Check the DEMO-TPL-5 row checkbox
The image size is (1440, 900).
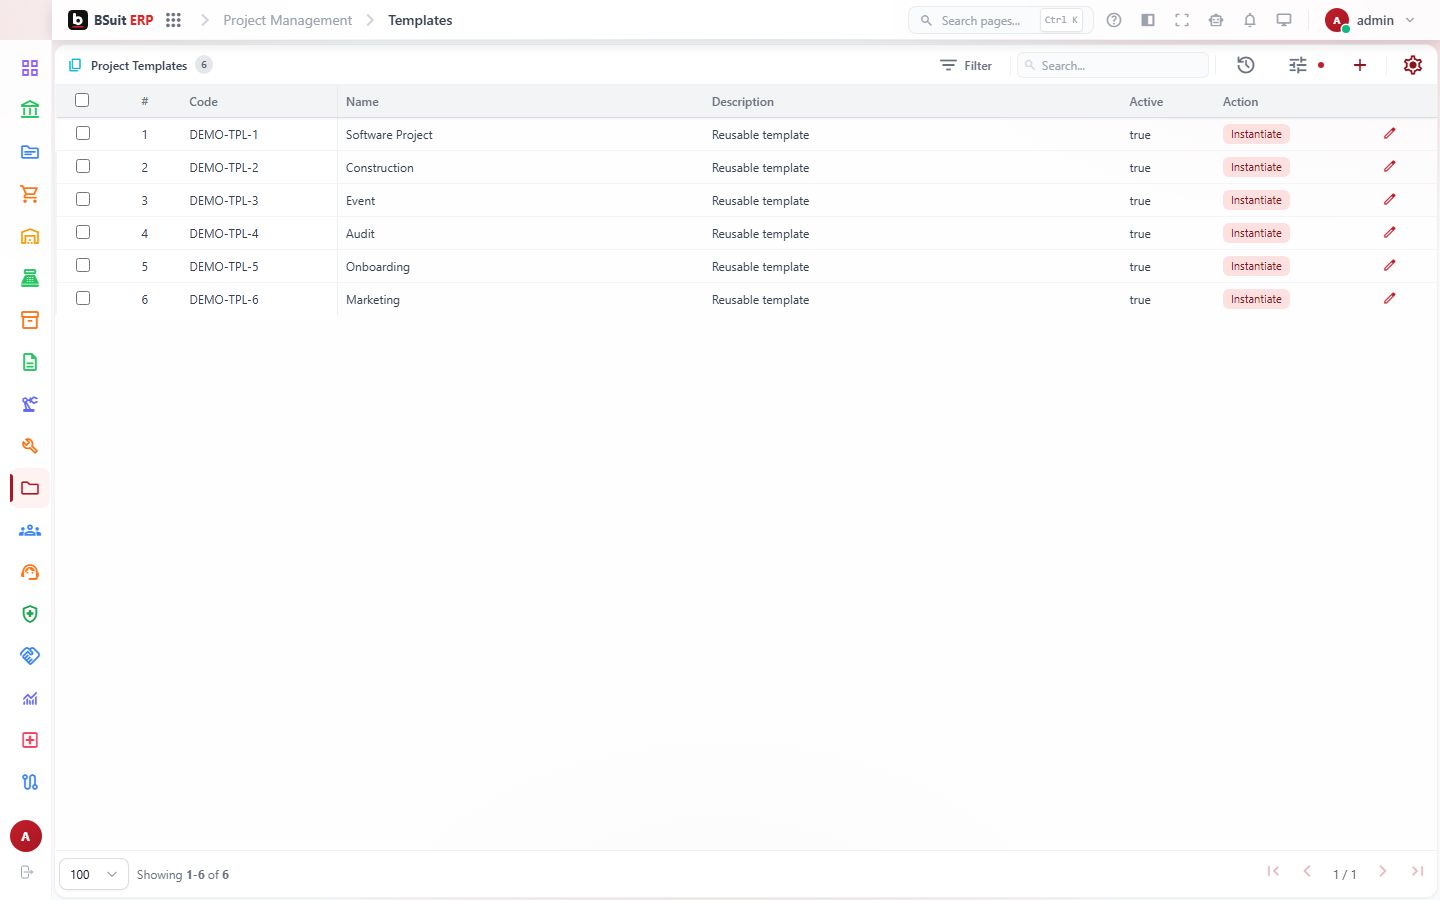pos(83,265)
